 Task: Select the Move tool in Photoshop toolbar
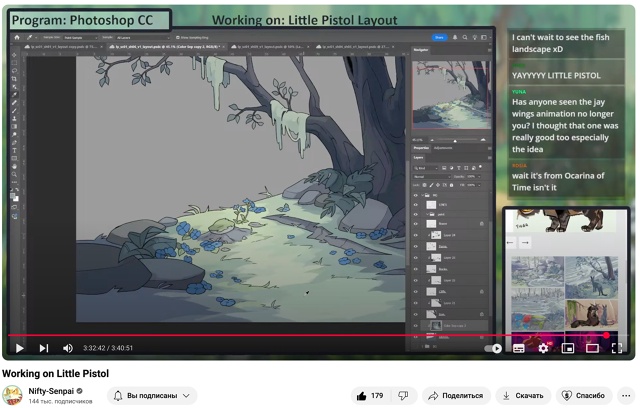click(x=15, y=55)
